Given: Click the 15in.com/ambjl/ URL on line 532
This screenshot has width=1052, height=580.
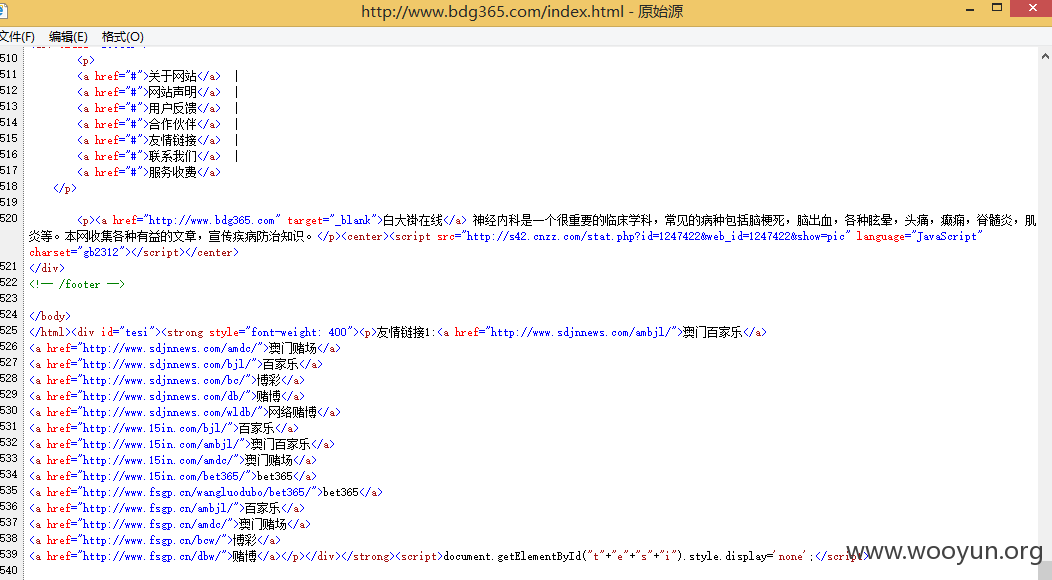Looking at the screenshot, I should tap(160, 445).
